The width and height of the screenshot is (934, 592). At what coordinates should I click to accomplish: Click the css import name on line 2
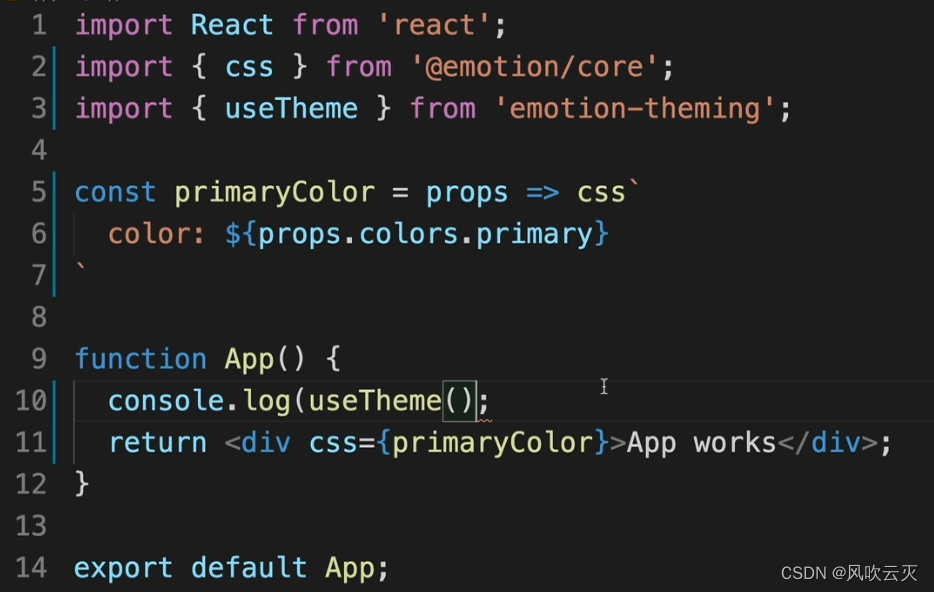(x=249, y=67)
